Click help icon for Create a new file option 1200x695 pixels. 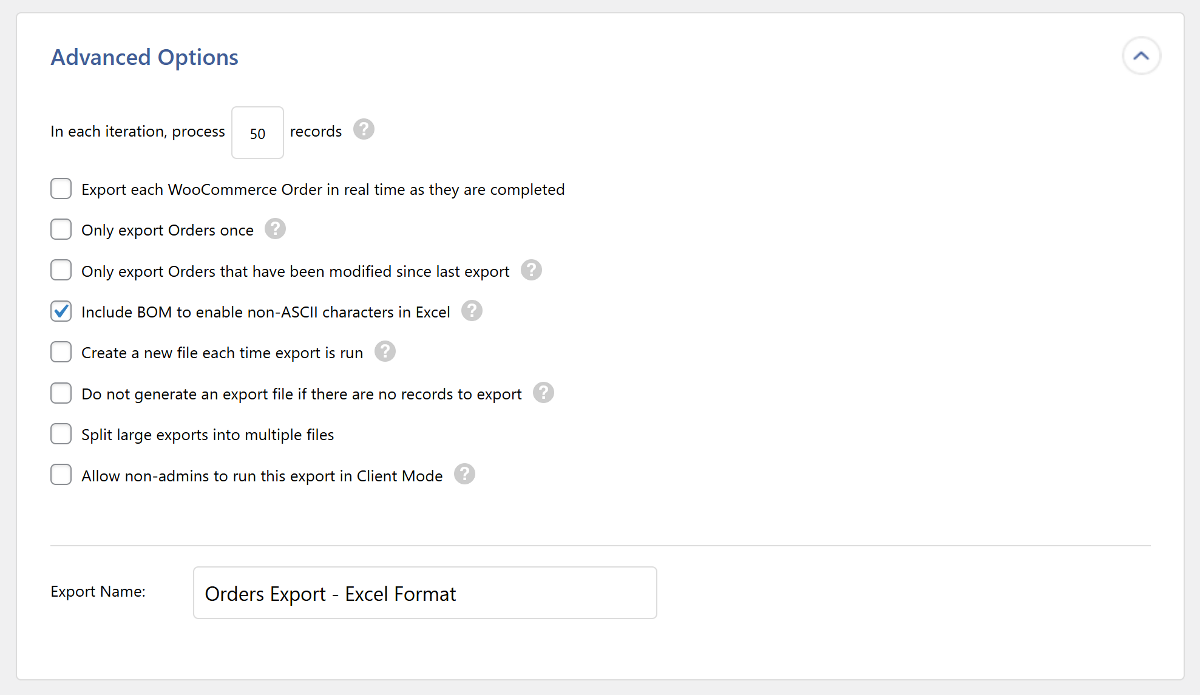tap(385, 352)
